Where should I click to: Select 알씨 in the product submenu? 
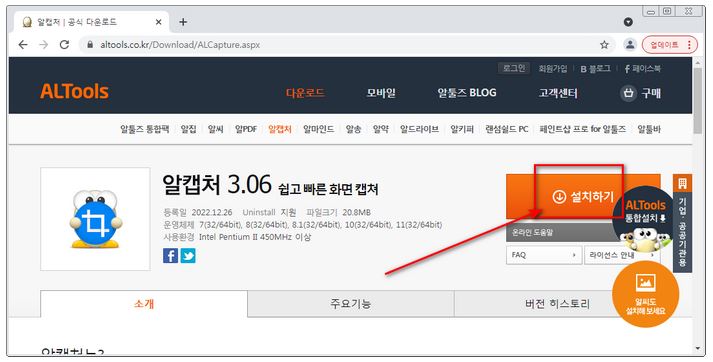pos(216,129)
